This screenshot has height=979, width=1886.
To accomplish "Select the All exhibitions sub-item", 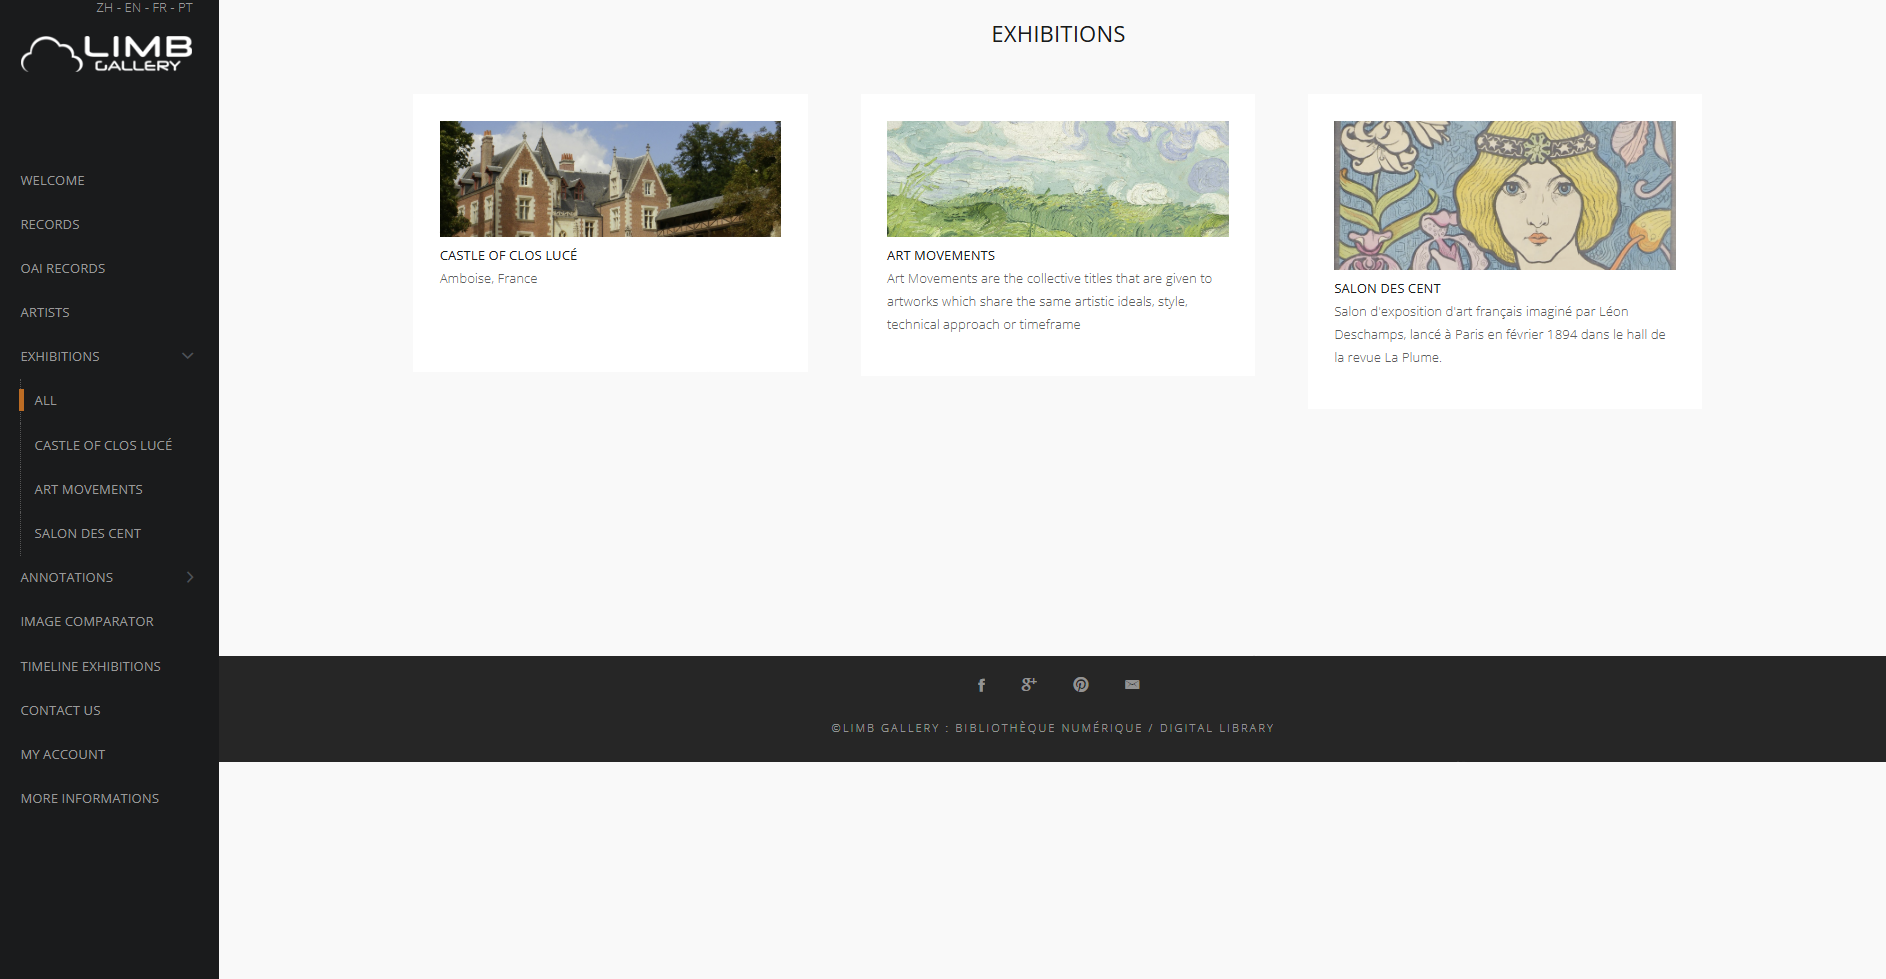I will click(x=46, y=401).
